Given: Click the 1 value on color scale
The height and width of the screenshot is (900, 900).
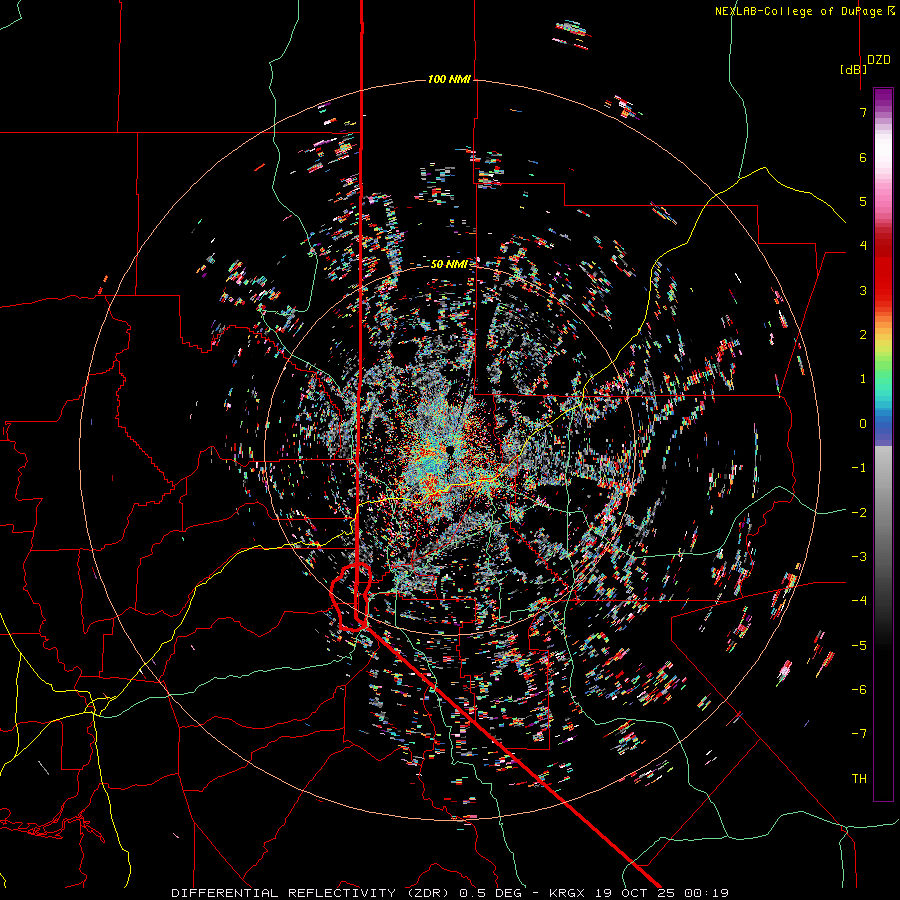Looking at the screenshot, I should 863,379.
